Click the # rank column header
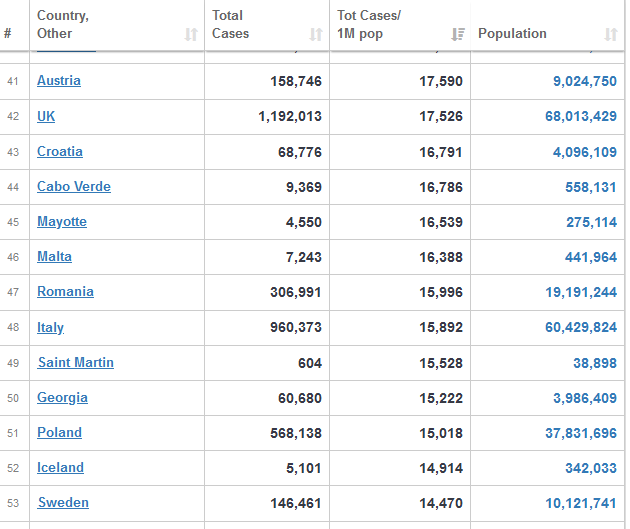The height and width of the screenshot is (529, 630). pyautogui.click(x=8, y=34)
